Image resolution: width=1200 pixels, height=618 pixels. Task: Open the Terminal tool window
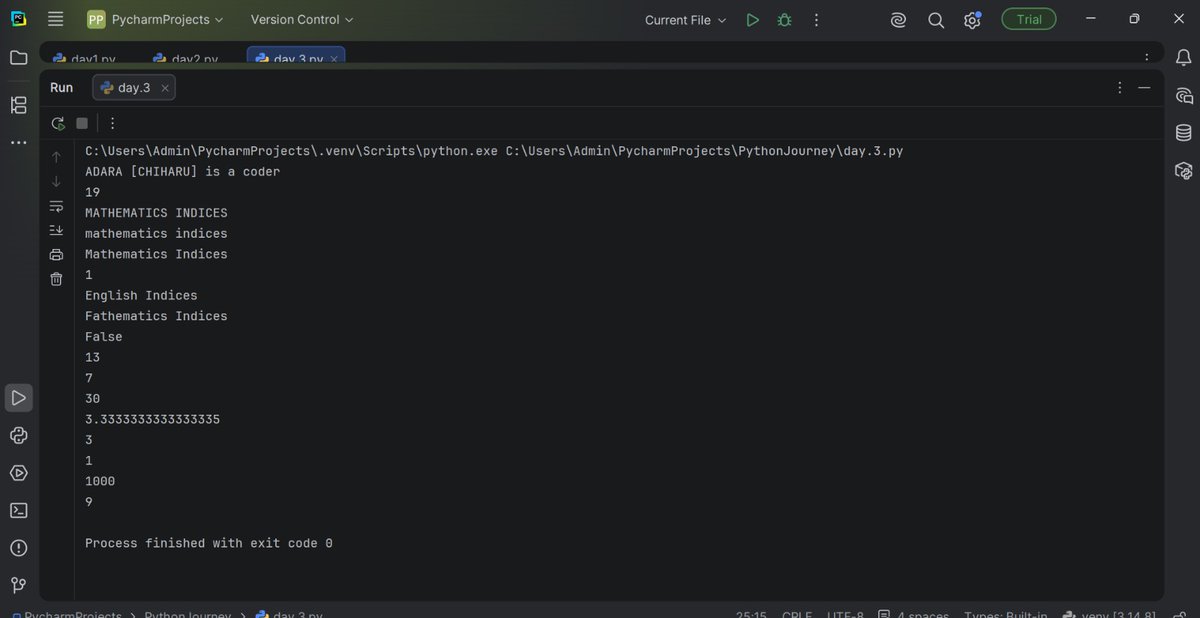[18, 510]
